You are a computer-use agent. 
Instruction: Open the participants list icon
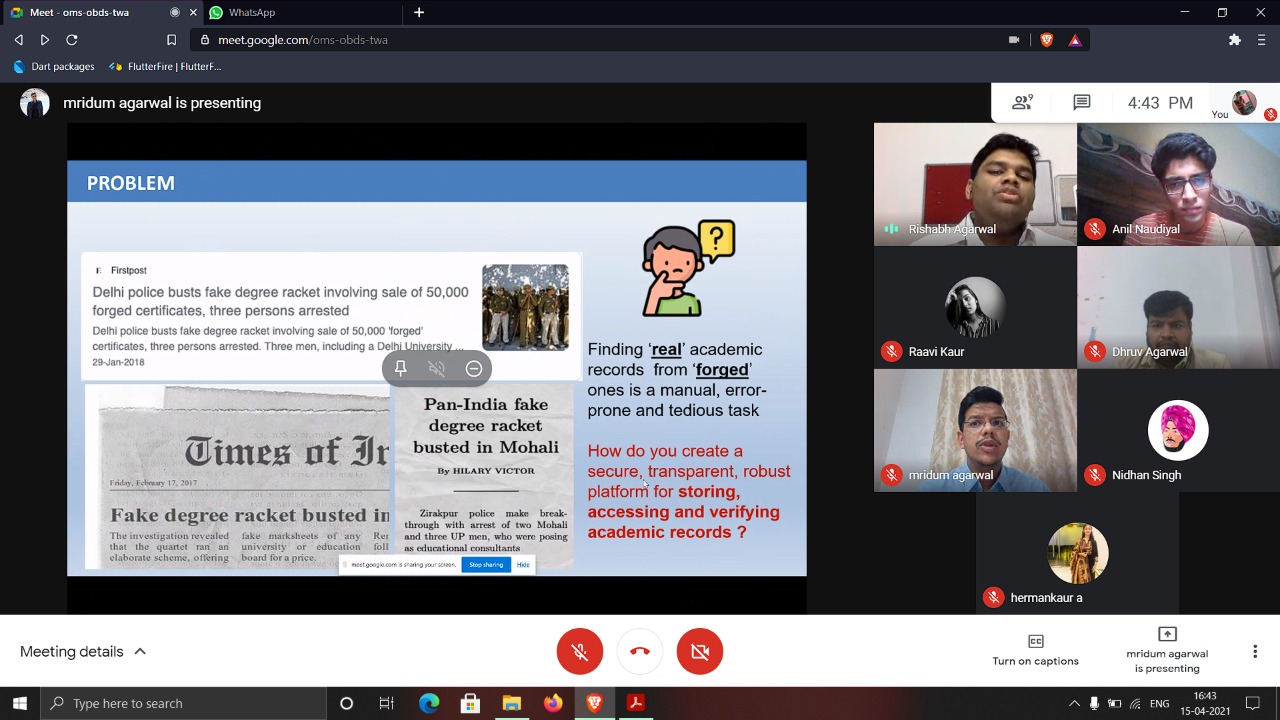1022,102
